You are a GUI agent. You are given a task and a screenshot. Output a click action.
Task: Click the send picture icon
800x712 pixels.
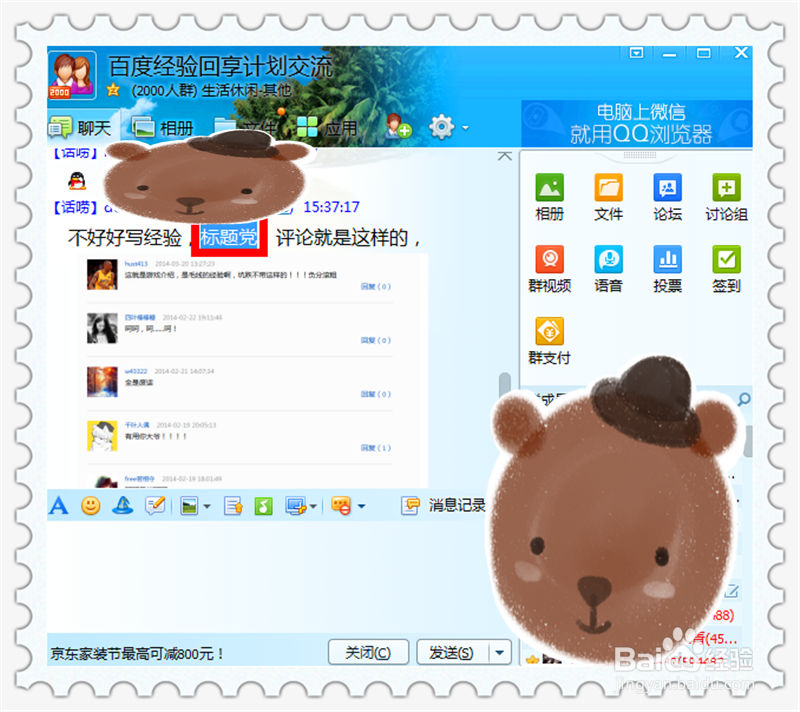(x=189, y=506)
